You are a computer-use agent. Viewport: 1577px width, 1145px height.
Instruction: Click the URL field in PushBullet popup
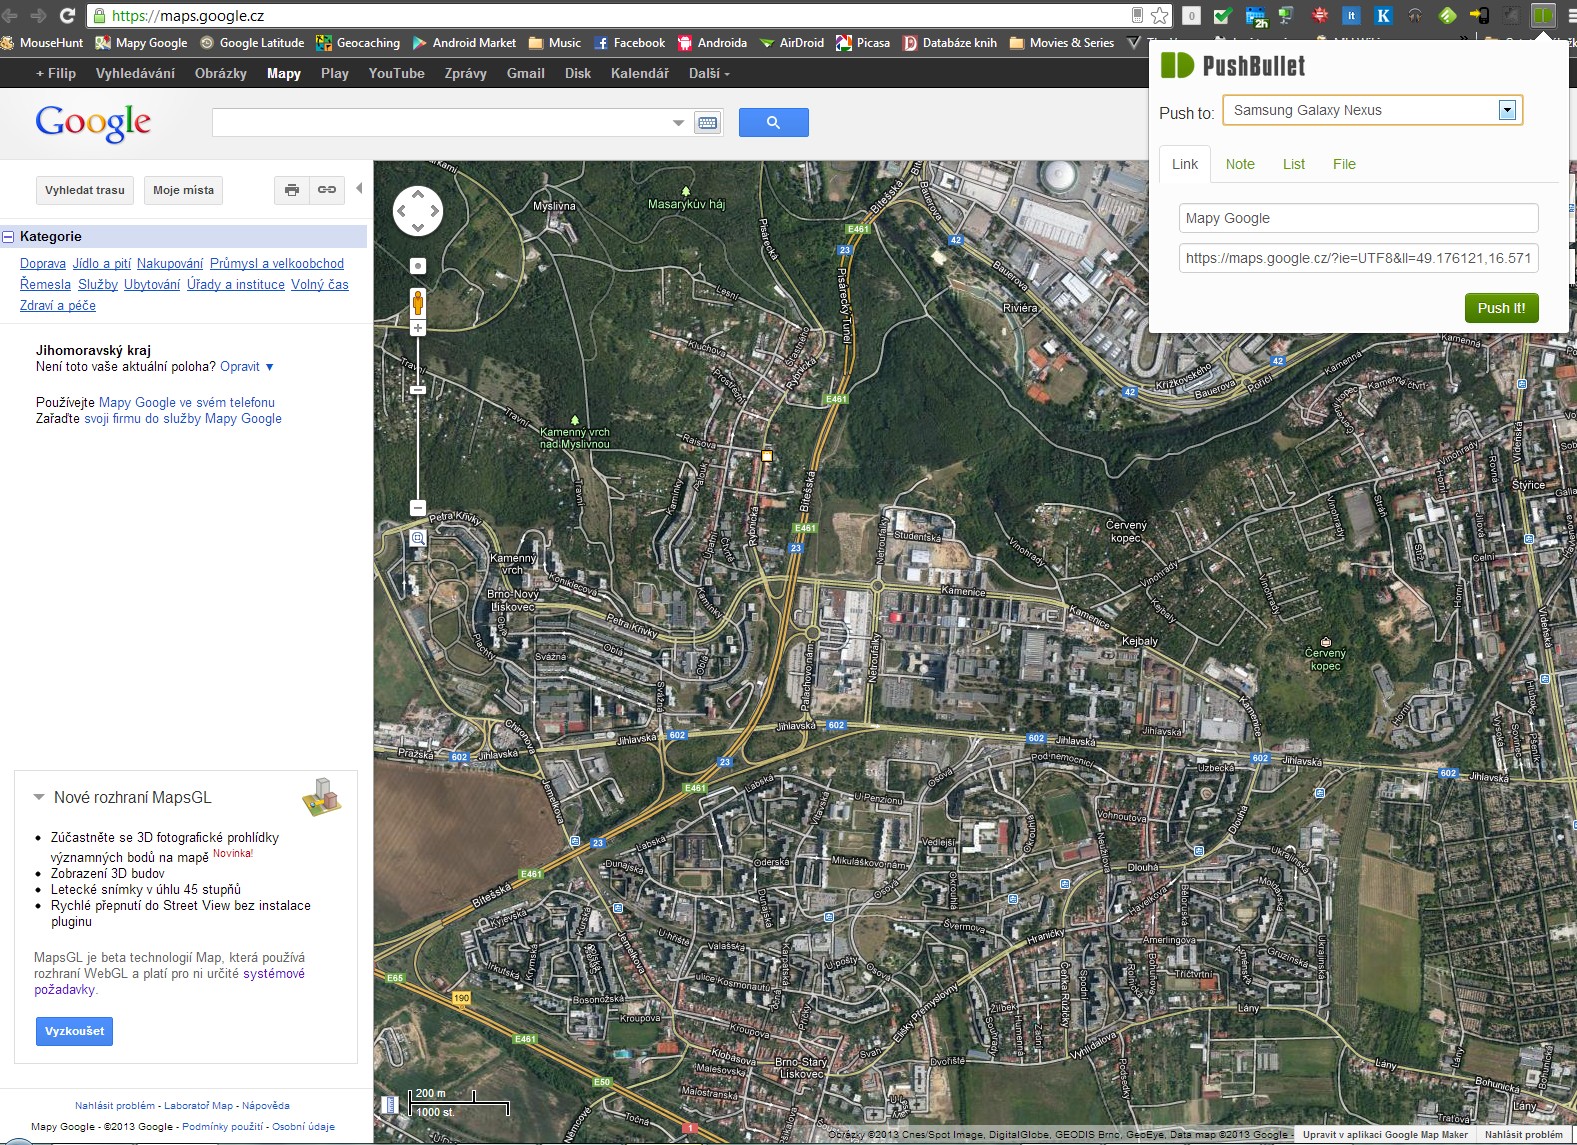click(1358, 258)
